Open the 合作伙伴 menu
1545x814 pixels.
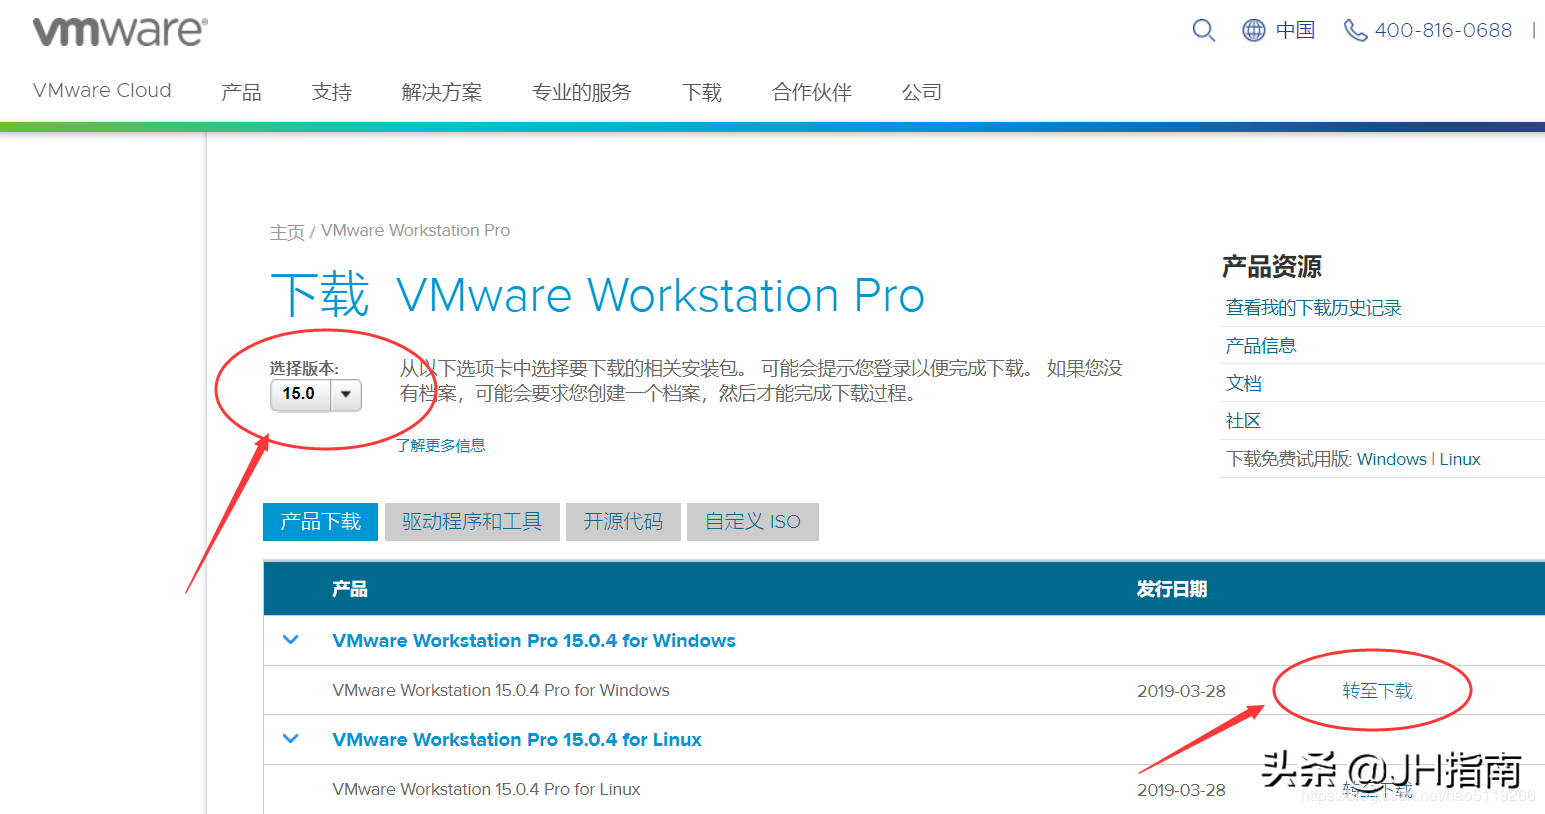coord(811,92)
